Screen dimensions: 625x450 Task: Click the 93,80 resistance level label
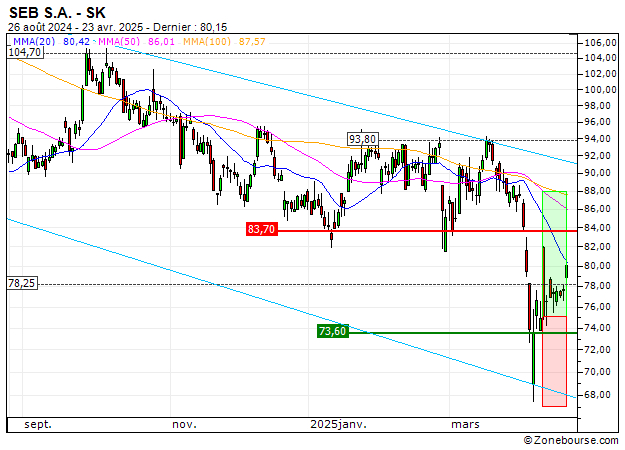tap(362, 139)
